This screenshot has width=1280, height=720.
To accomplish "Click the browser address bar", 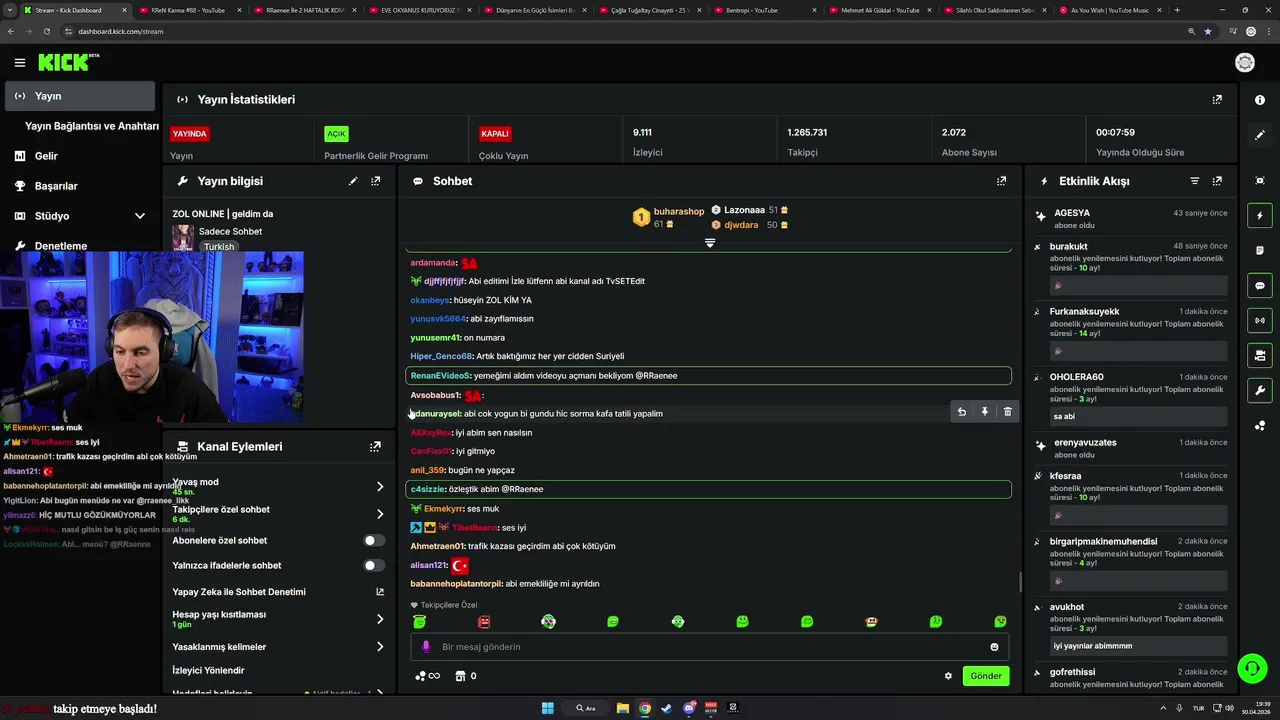I will (620, 31).
